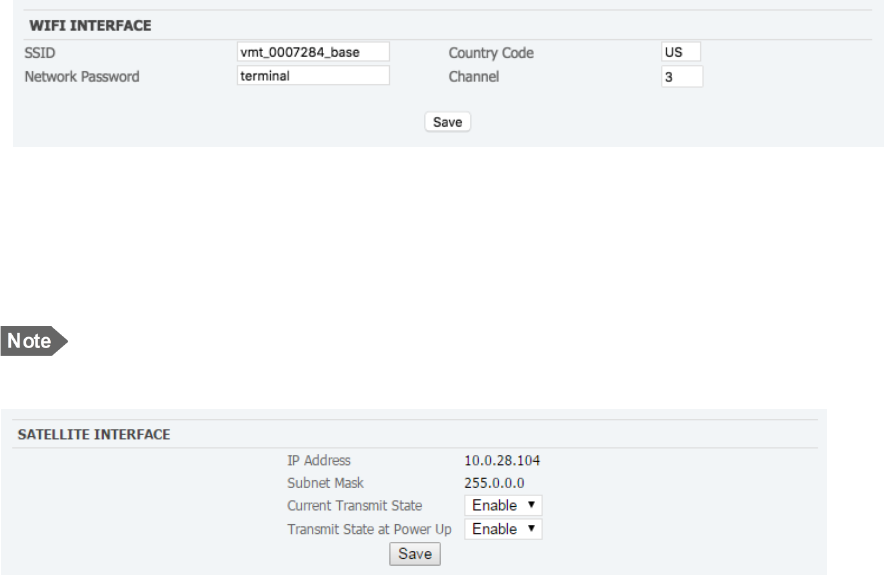Click the Current Transmit State label
This screenshot has height=575, width=884.
tap(354, 506)
